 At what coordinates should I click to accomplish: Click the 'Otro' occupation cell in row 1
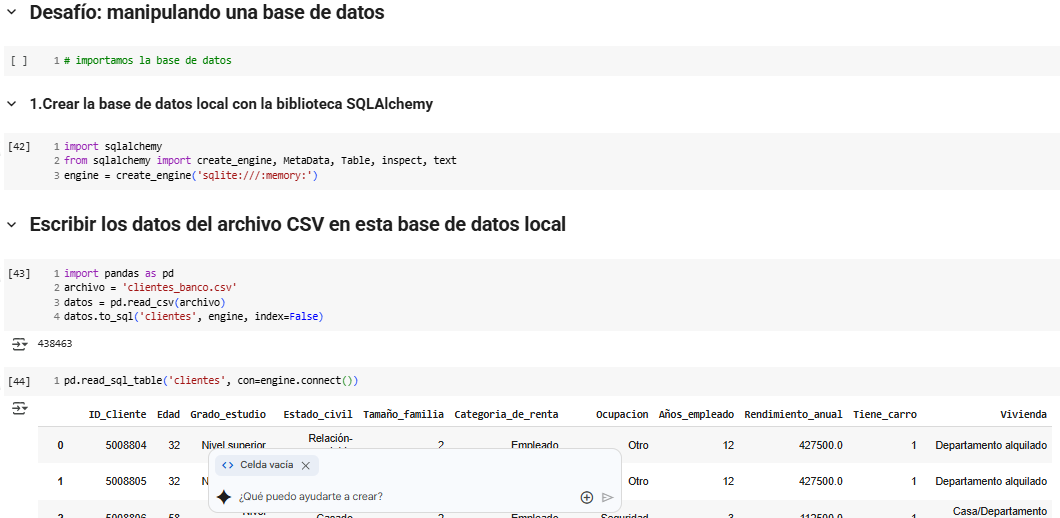[x=638, y=481]
